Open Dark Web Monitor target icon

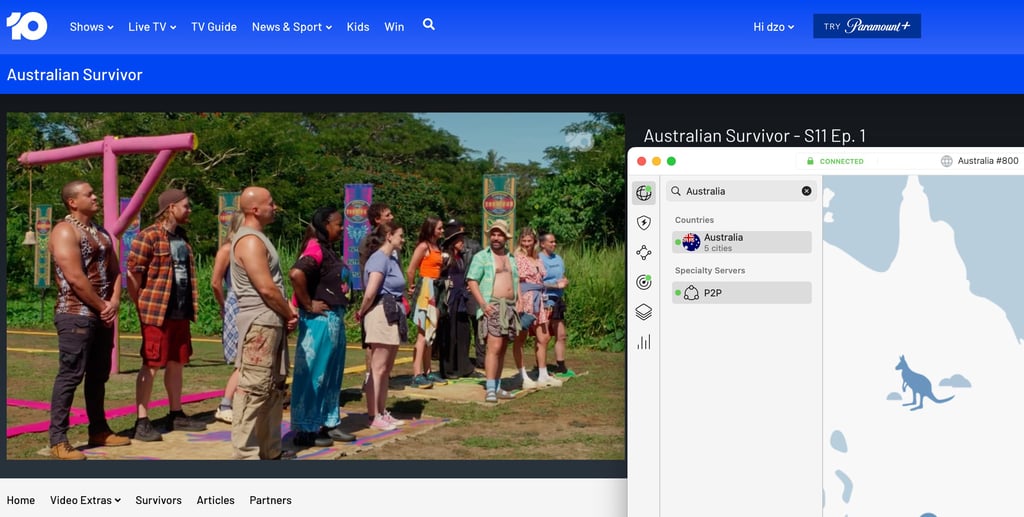tap(644, 282)
